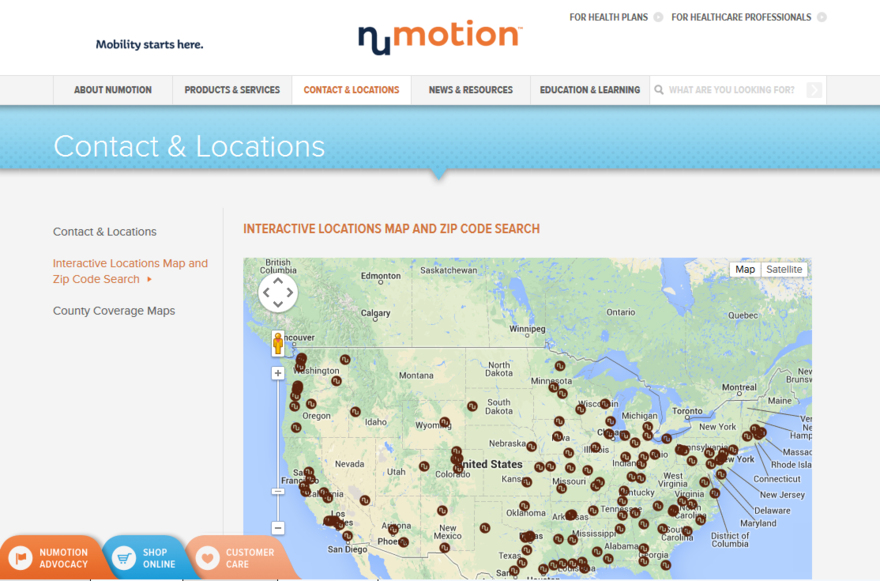Screen dimensions: 880x581
Task: Switch map to Satellite view
Action: [x=784, y=269]
